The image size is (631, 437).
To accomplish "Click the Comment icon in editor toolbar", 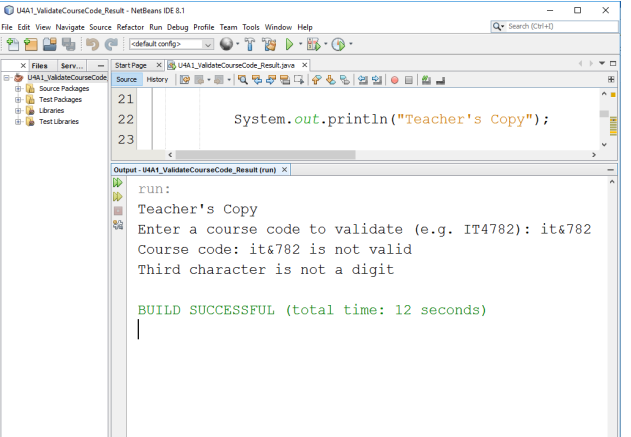I will click(426, 80).
